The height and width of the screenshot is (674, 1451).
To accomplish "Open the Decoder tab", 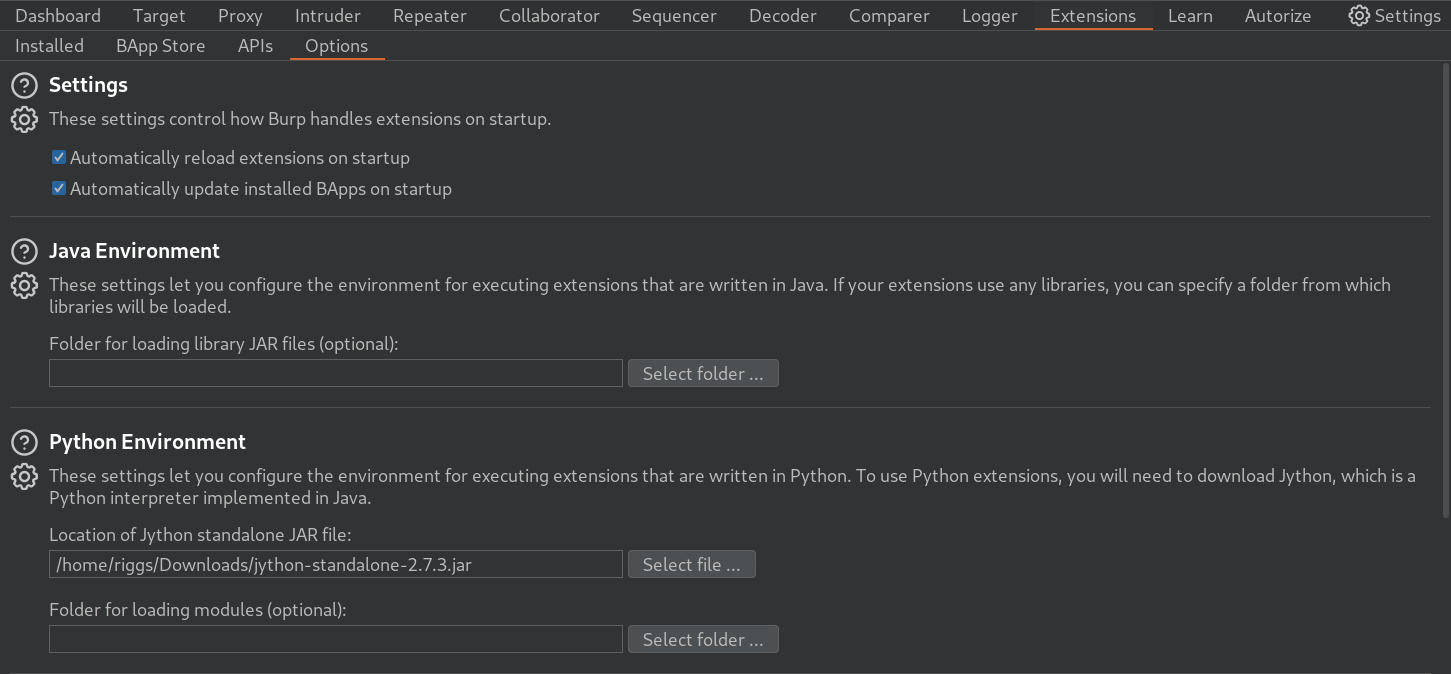I will 783,16.
